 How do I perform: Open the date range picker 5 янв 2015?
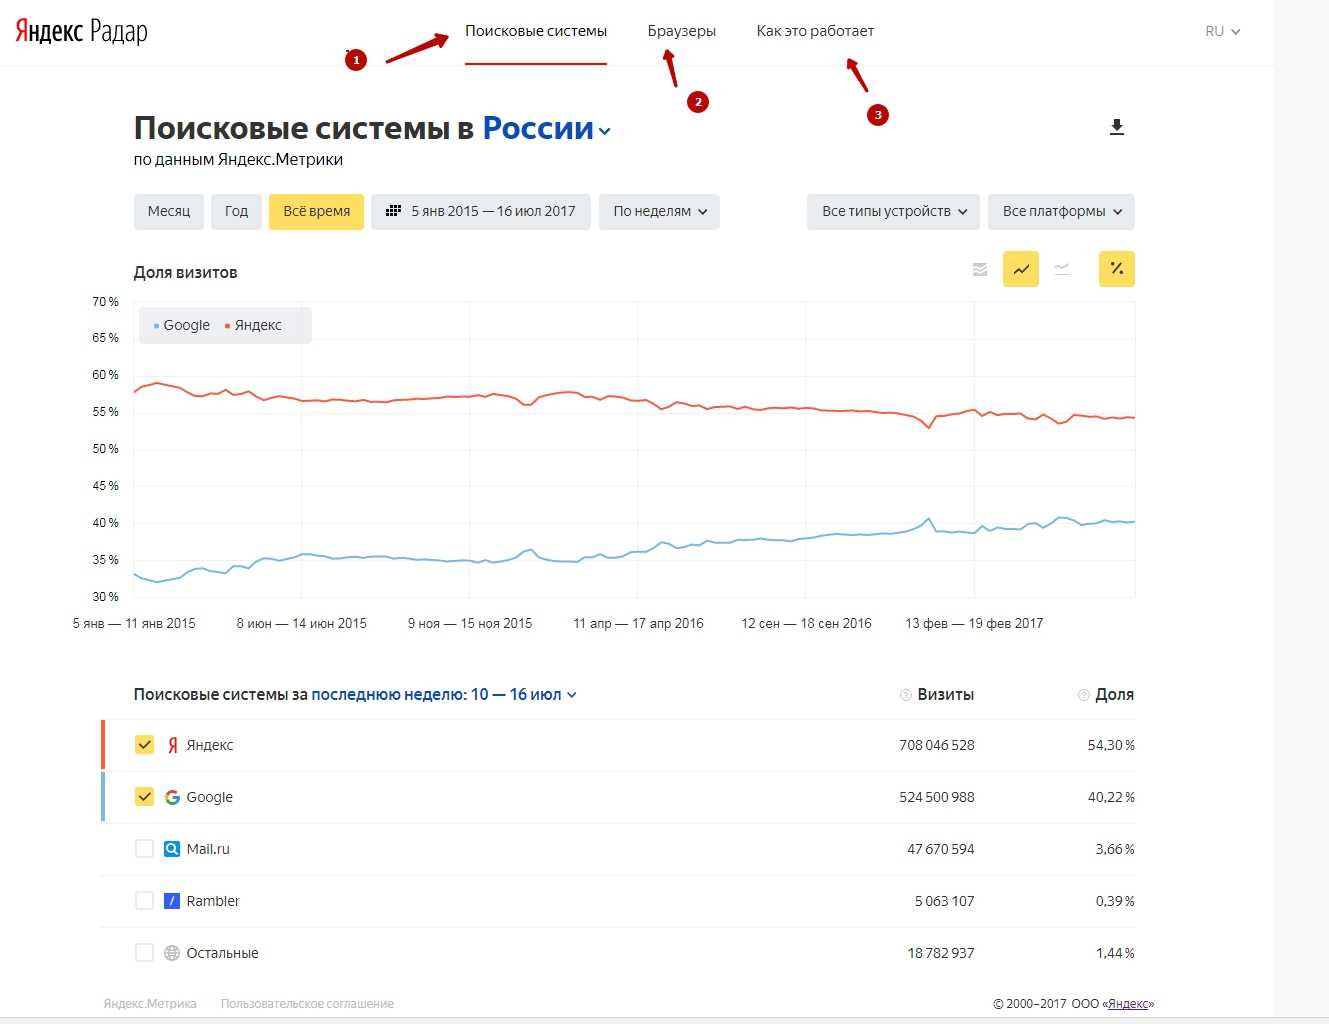[x=481, y=212]
